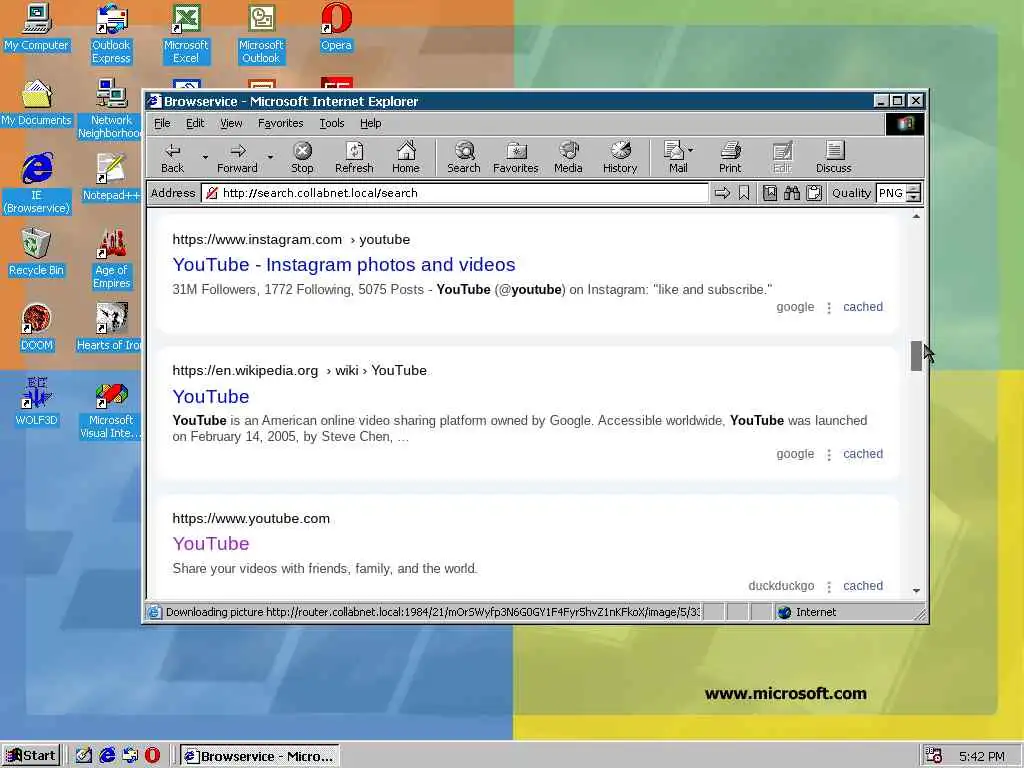
Task: Go back with the Back toolbar button
Action: pos(172,158)
